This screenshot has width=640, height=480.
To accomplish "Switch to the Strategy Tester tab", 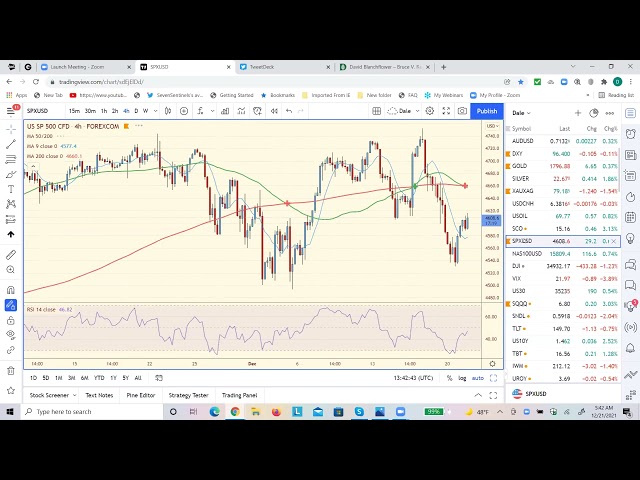I will pos(188,395).
